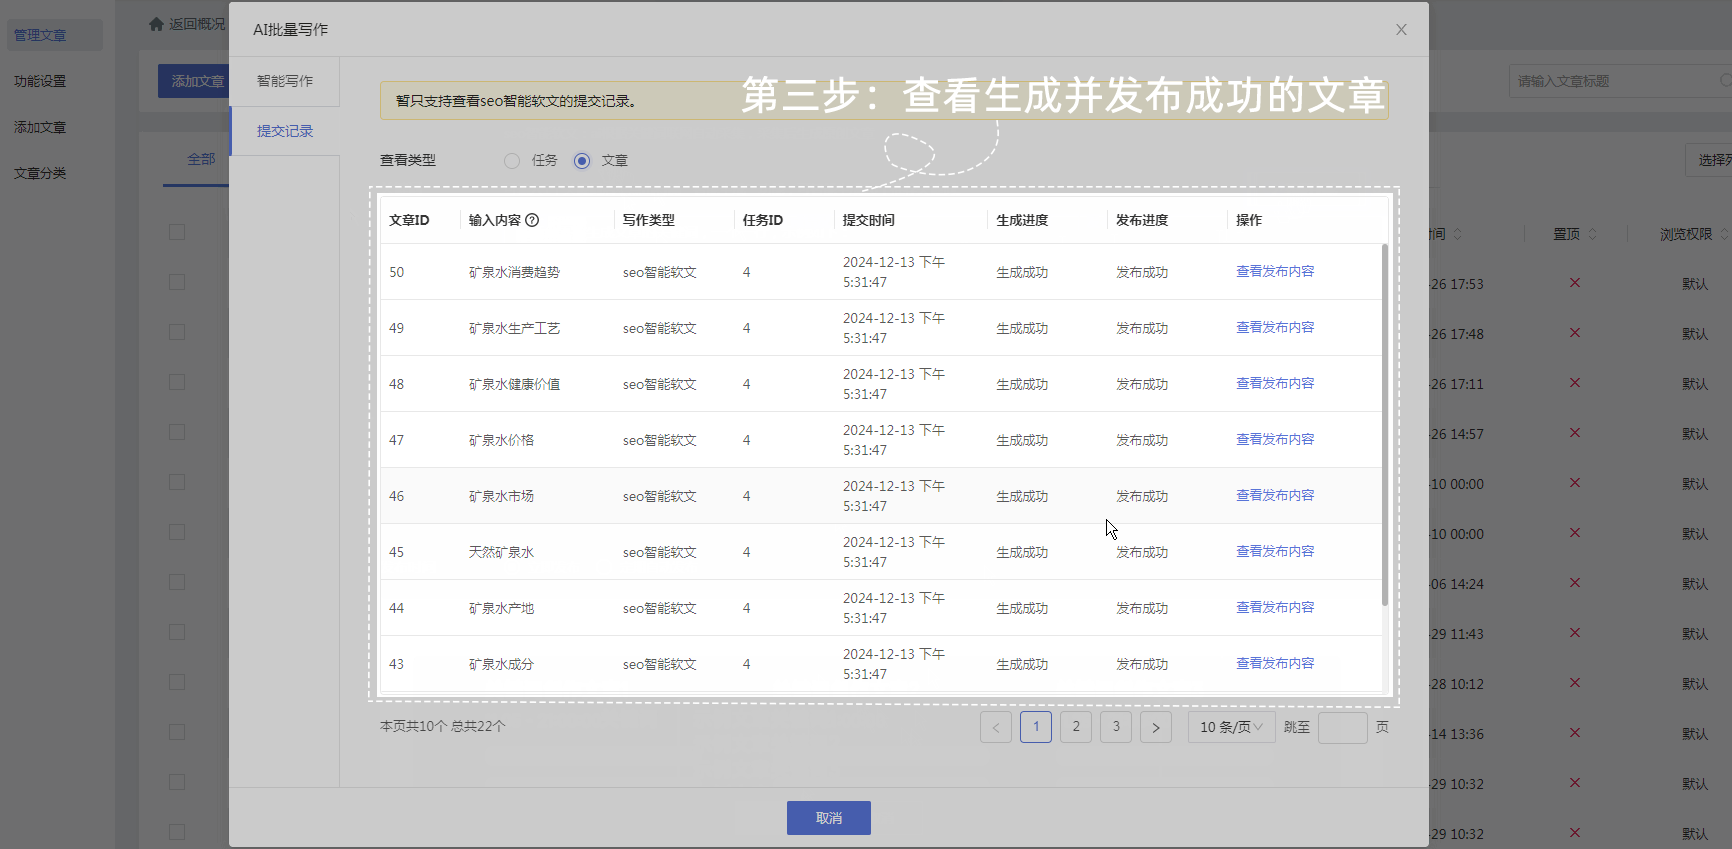Image resolution: width=1732 pixels, height=849 pixels.
Task: Click the help icon next to 输入内容
Action: tap(532, 220)
